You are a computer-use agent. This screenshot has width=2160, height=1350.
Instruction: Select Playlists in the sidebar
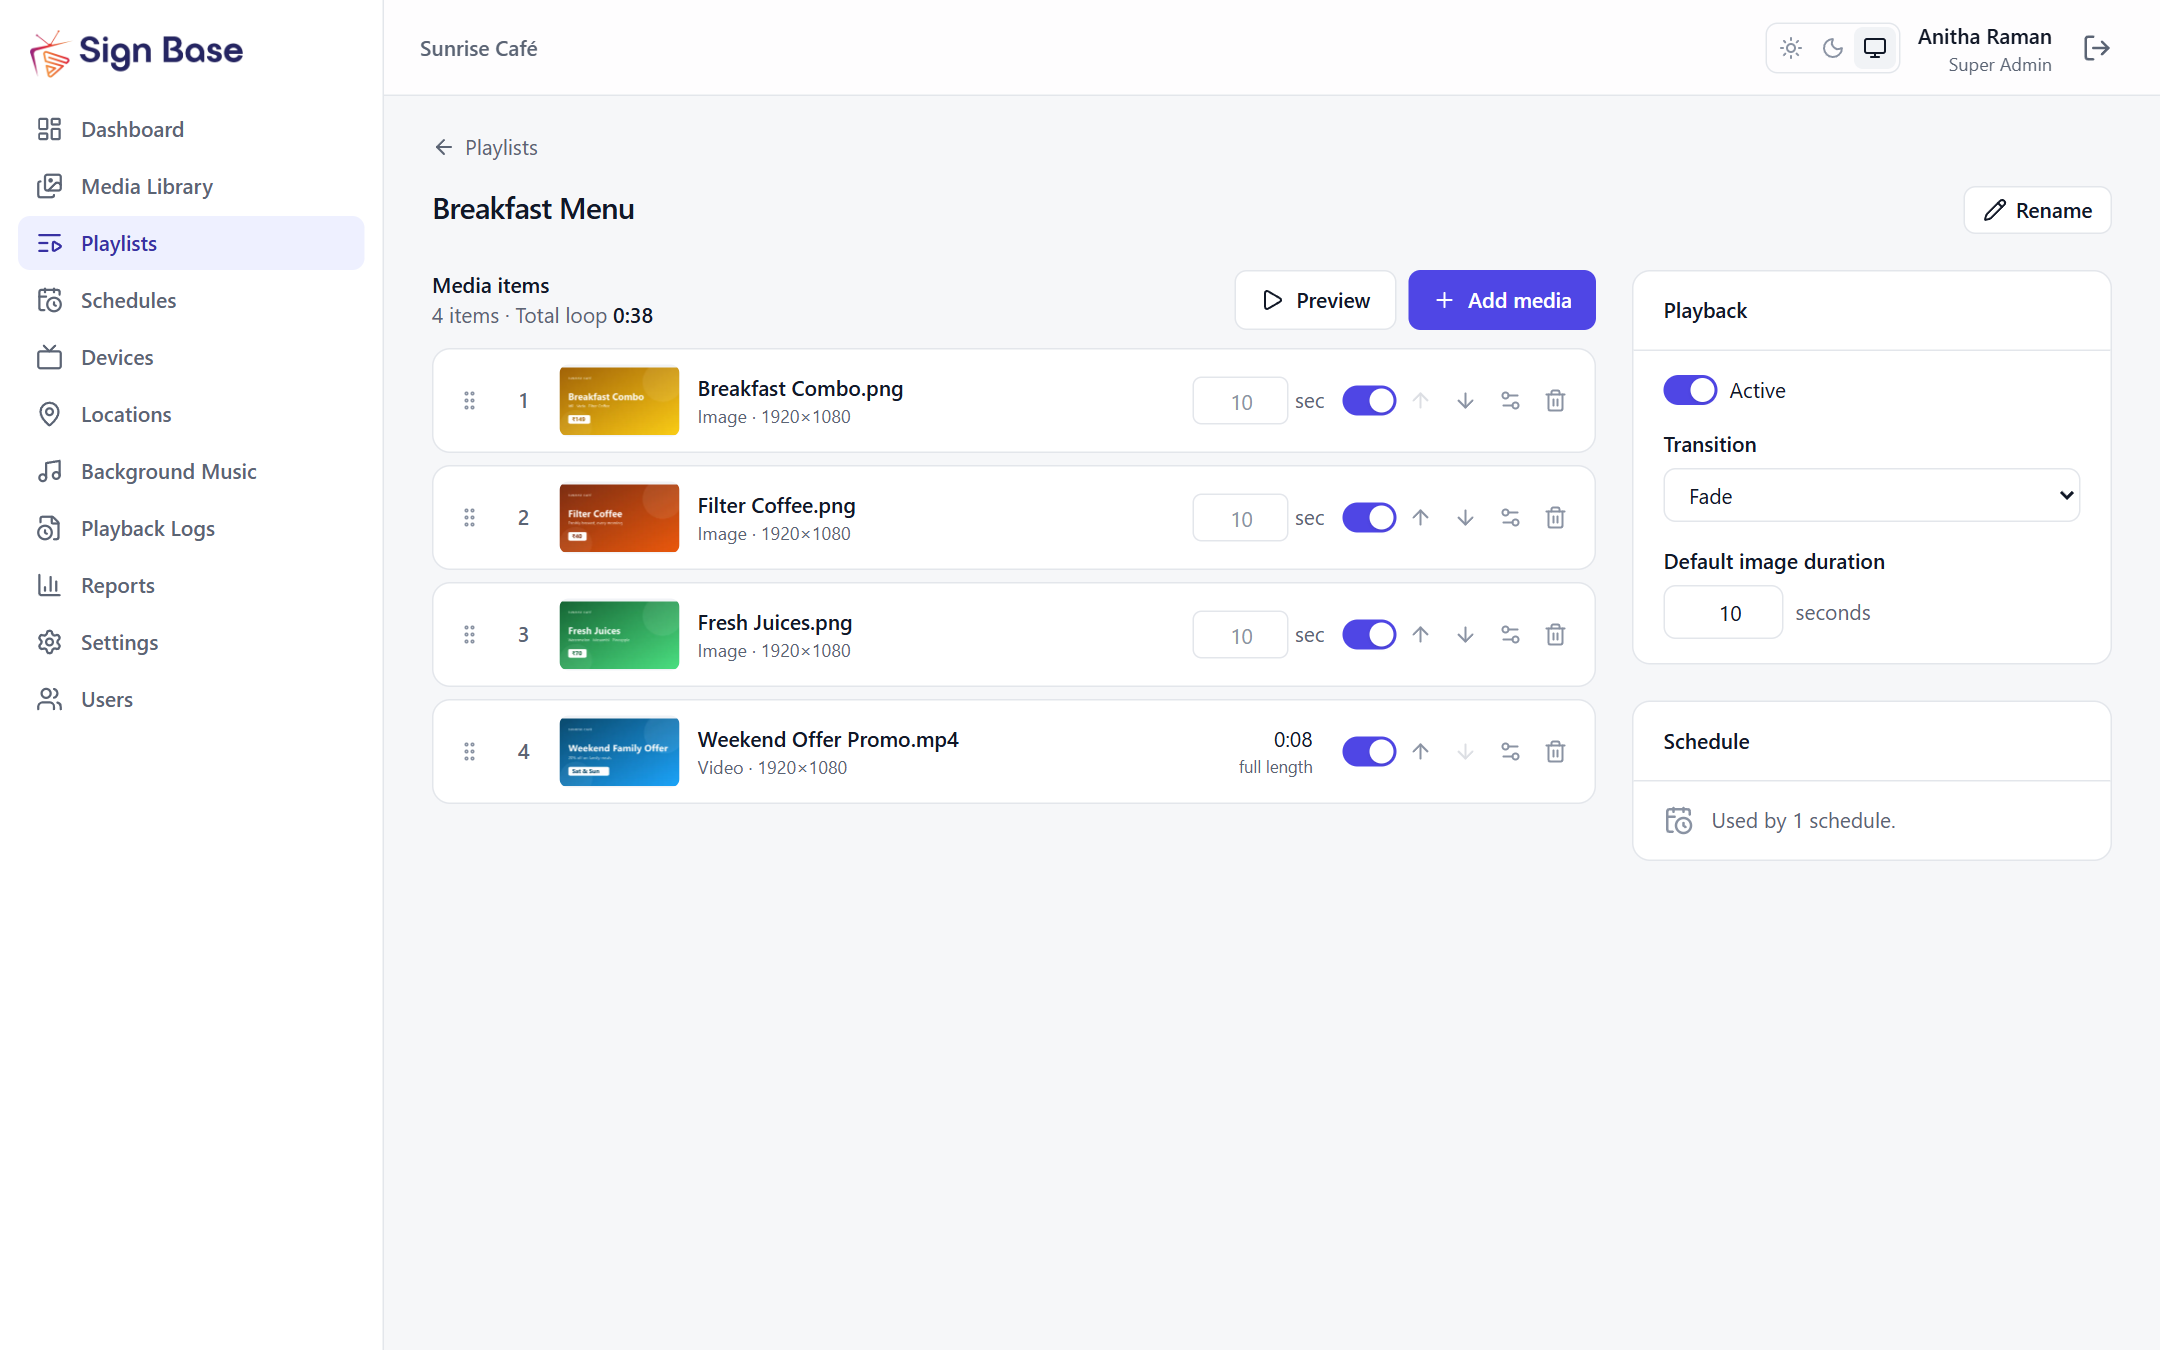click(x=191, y=243)
